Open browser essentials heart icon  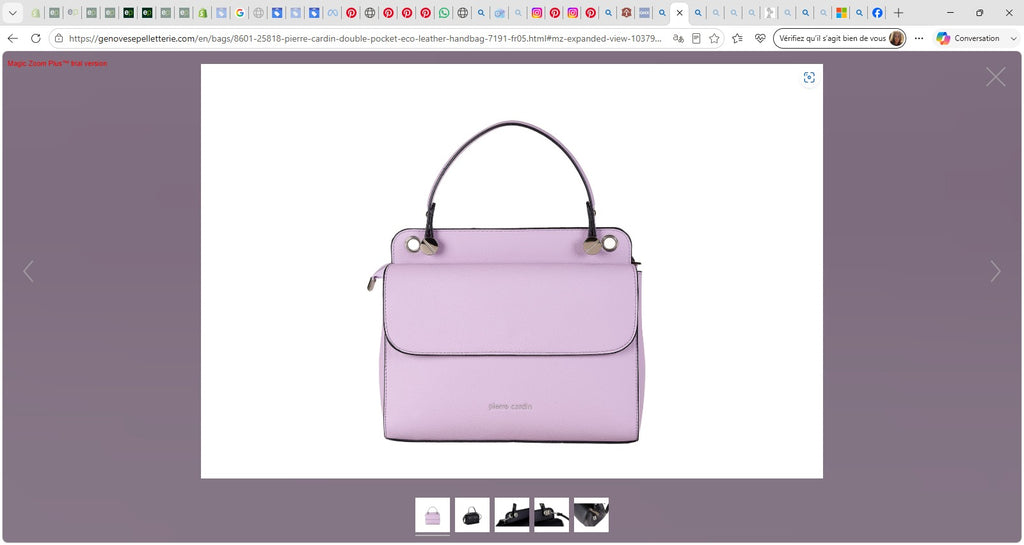[x=760, y=39]
